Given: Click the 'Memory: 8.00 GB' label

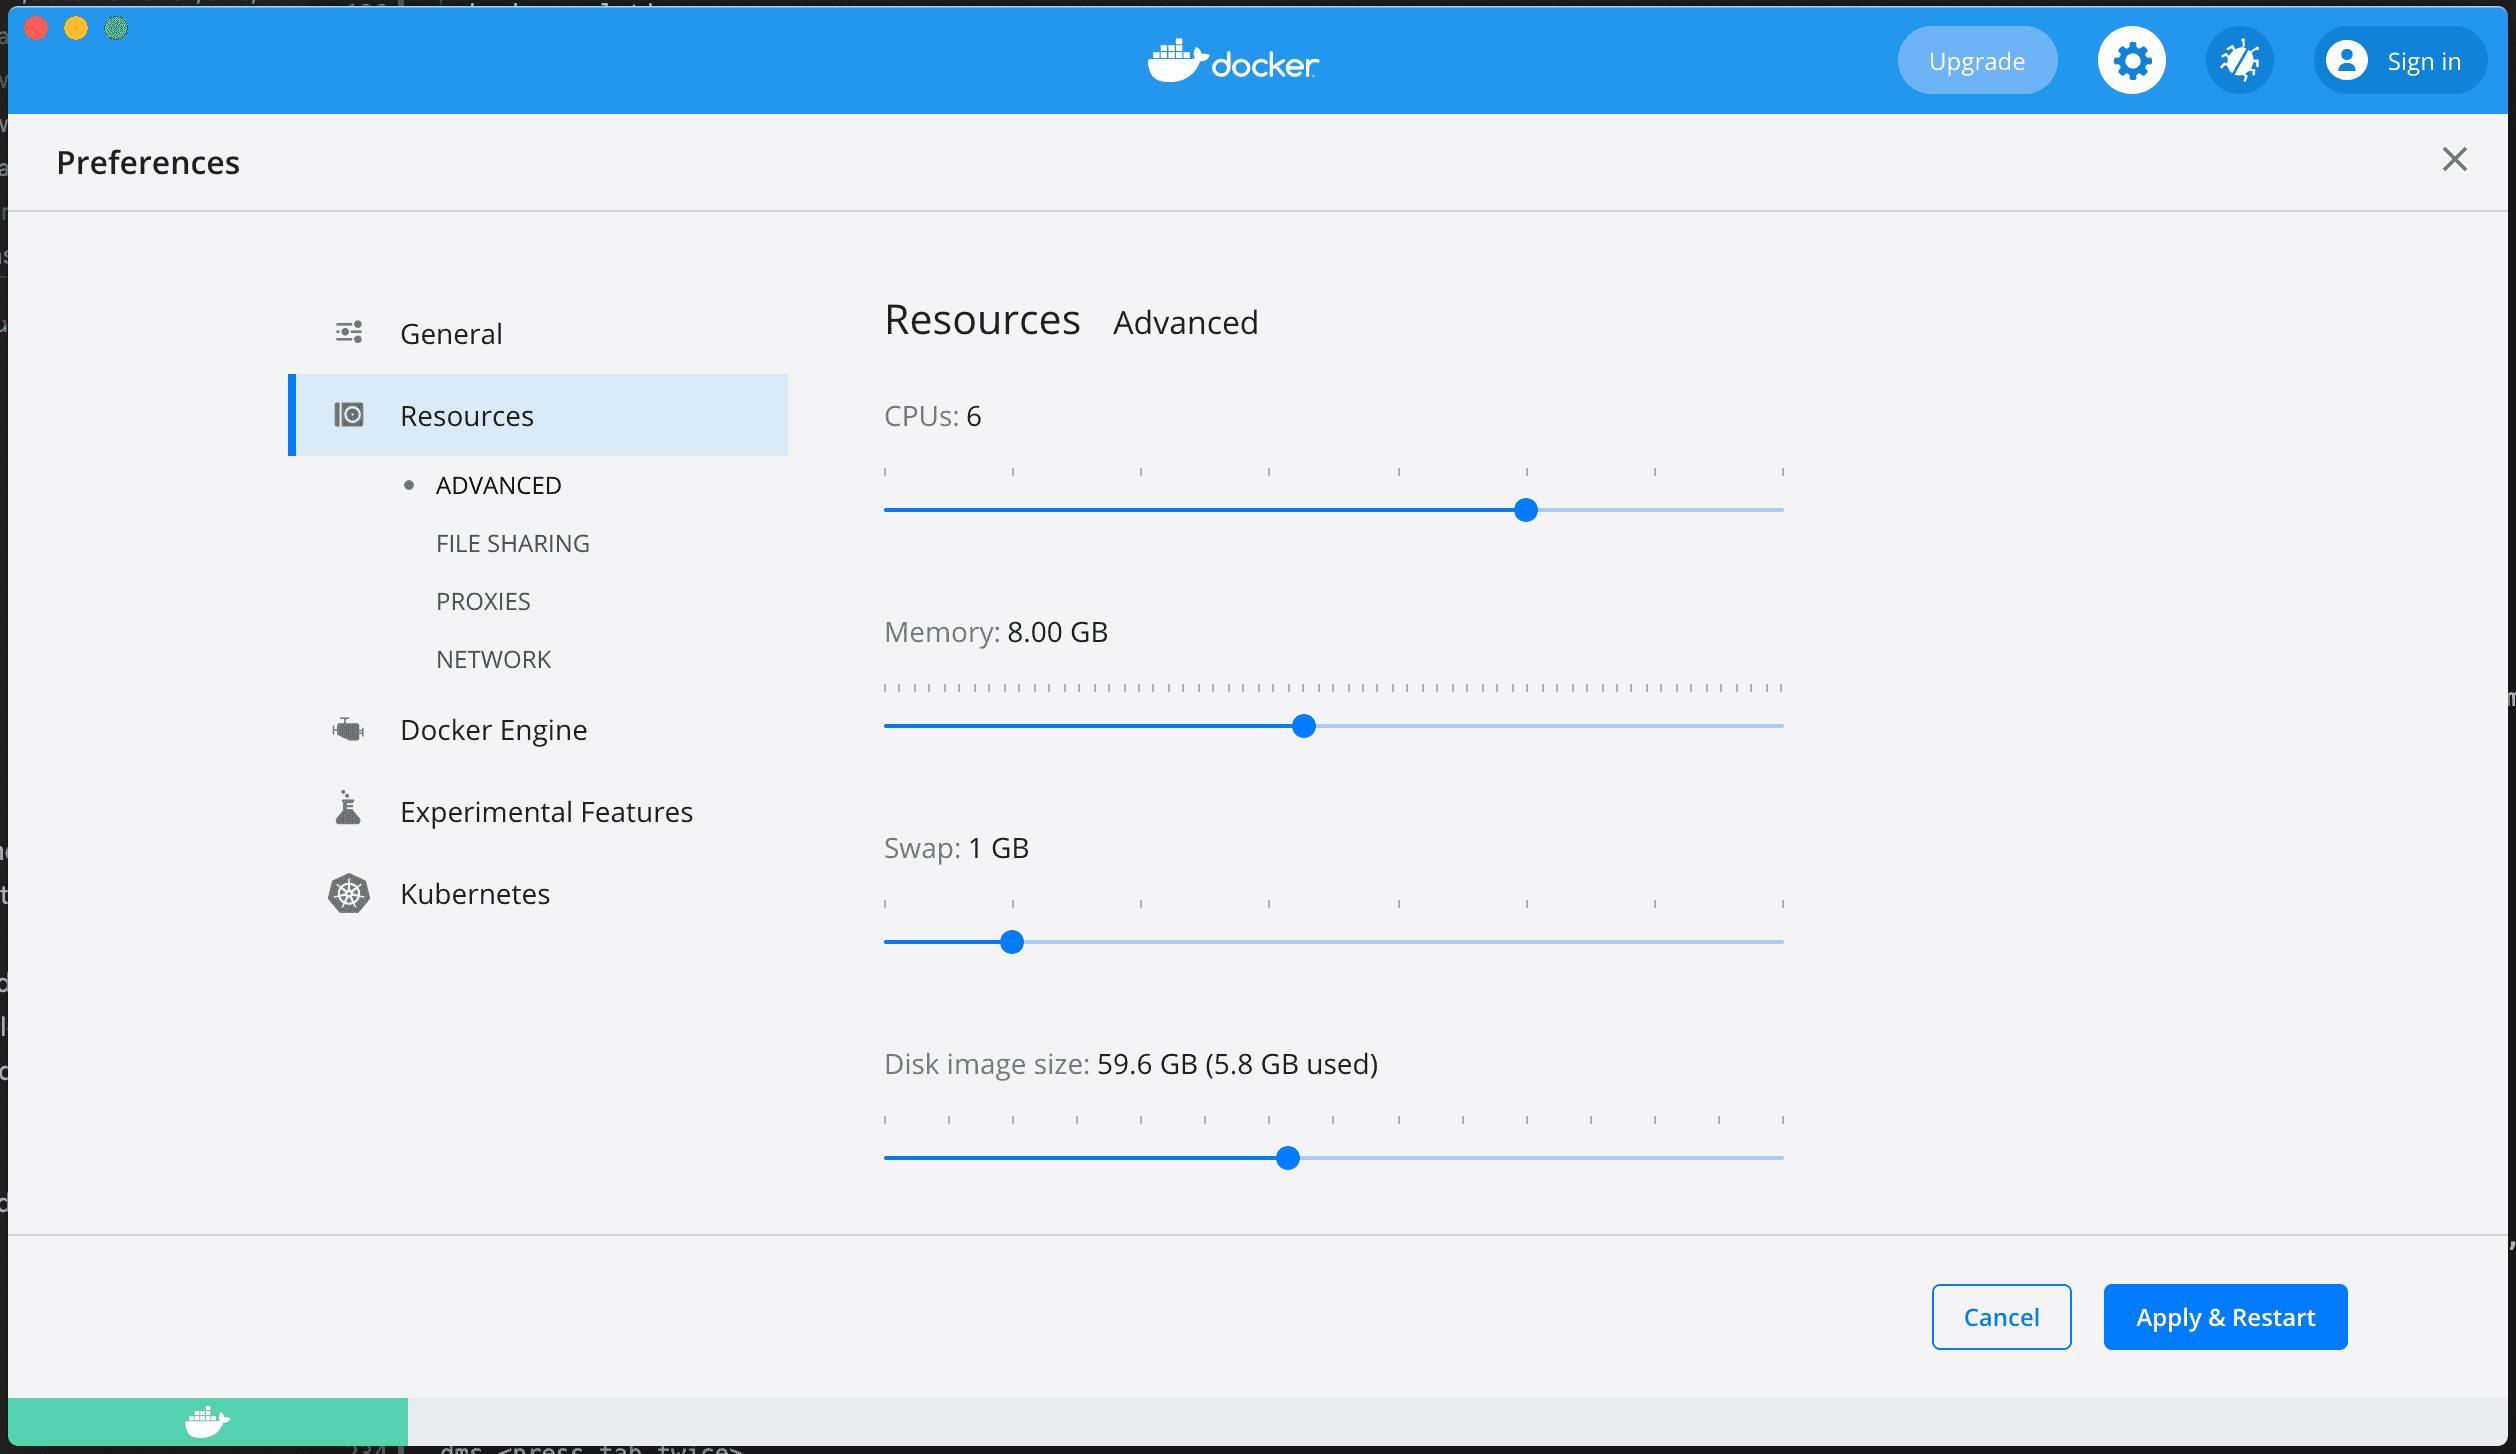Looking at the screenshot, I should point(996,632).
